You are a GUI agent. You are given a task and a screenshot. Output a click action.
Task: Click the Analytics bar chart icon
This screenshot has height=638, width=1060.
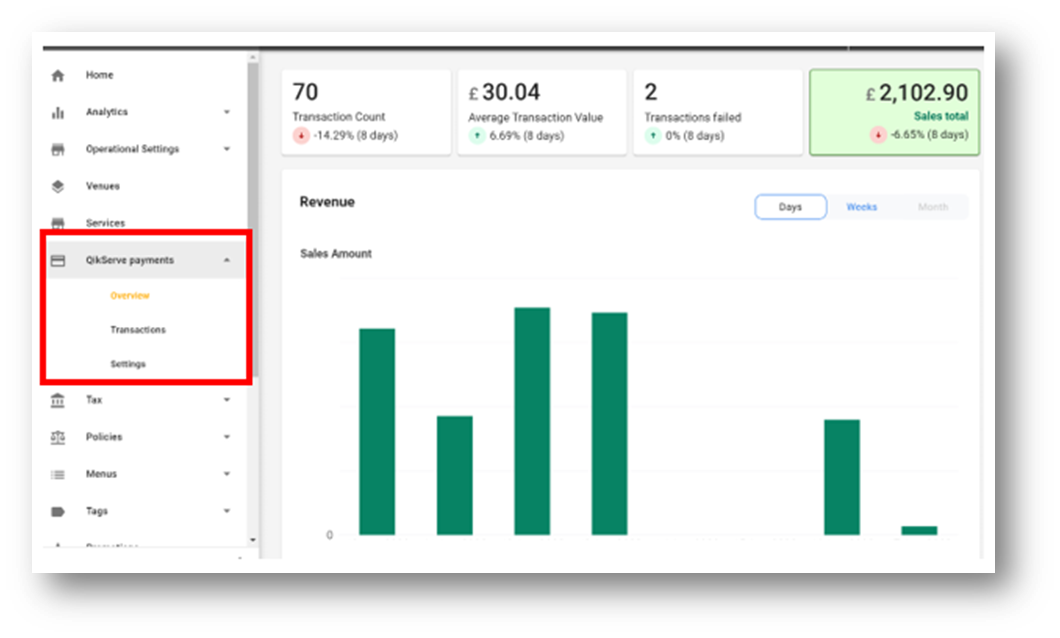58,112
